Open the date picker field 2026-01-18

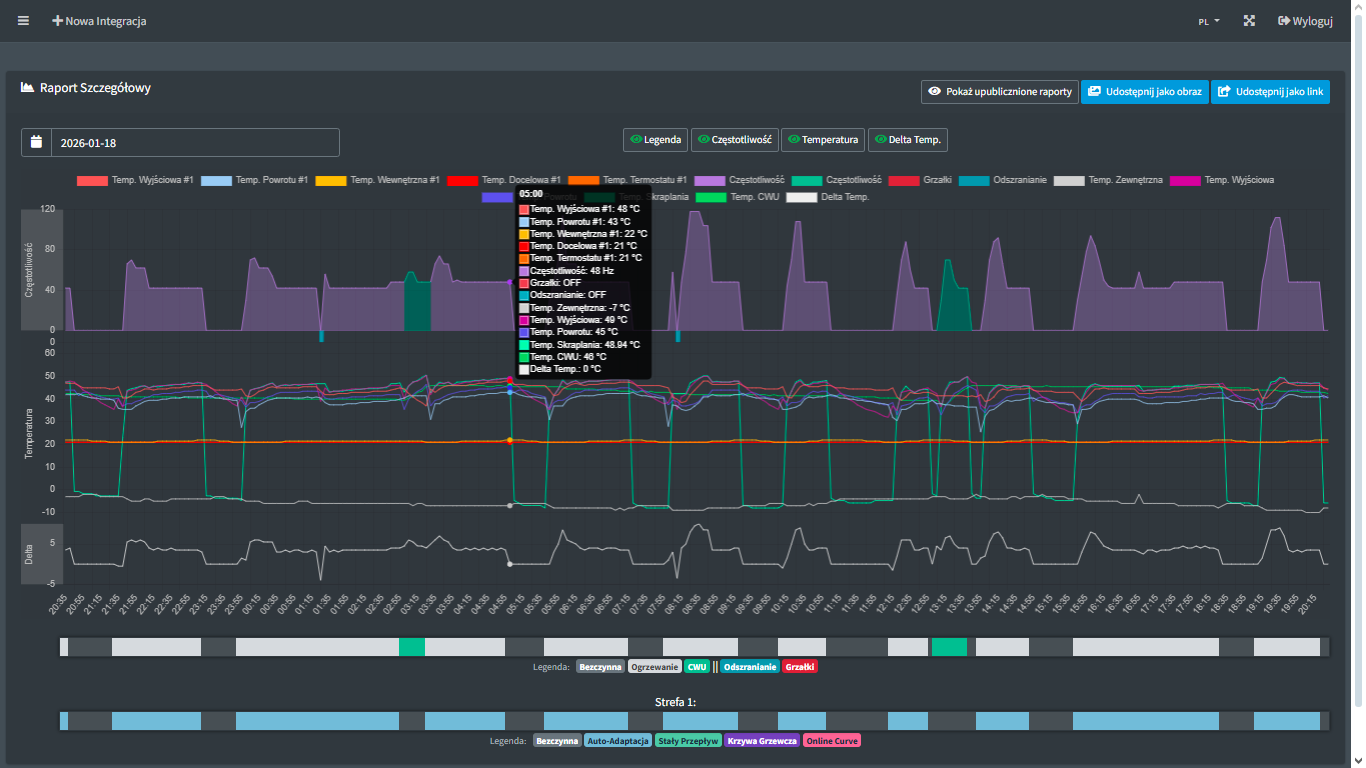pos(195,142)
